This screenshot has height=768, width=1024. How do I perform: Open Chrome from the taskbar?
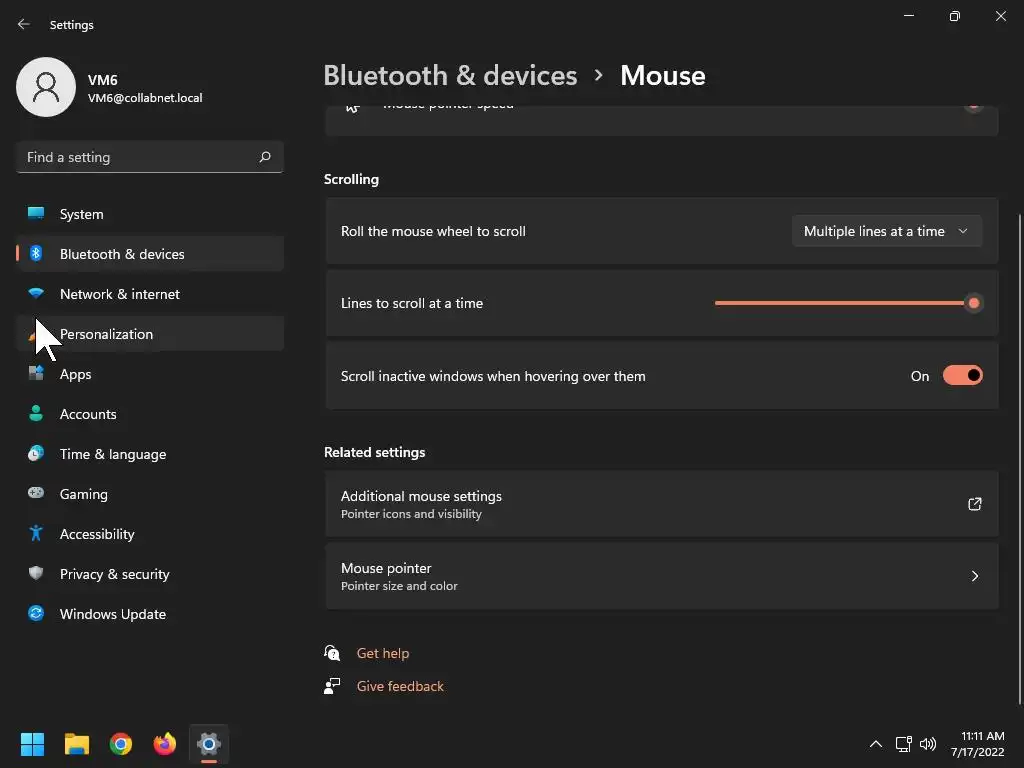[121, 744]
